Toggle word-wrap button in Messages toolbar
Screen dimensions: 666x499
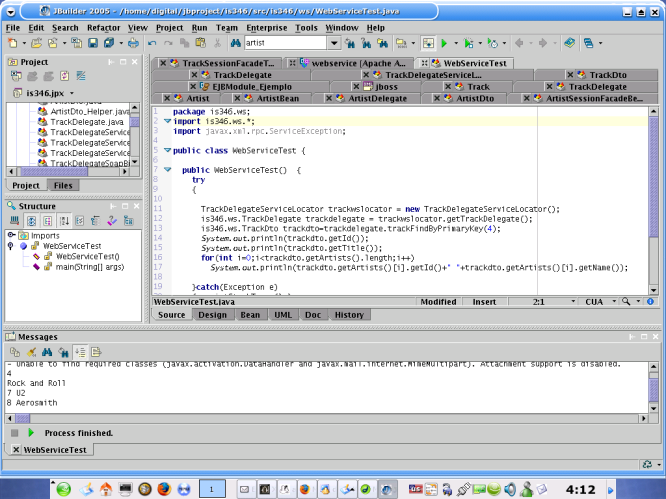(94, 352)
